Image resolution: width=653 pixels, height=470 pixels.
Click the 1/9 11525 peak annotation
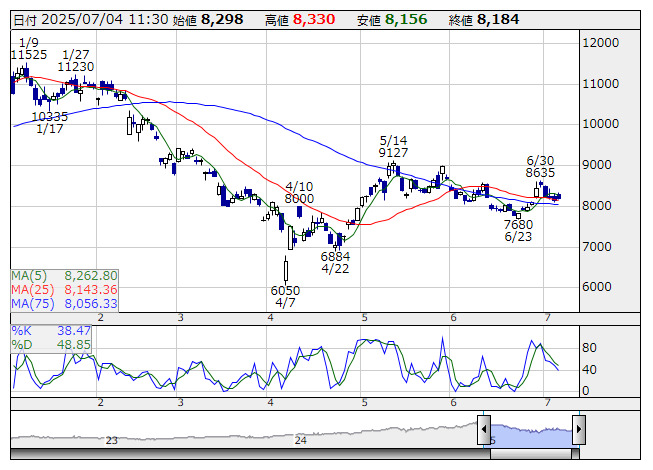[29, 49]
